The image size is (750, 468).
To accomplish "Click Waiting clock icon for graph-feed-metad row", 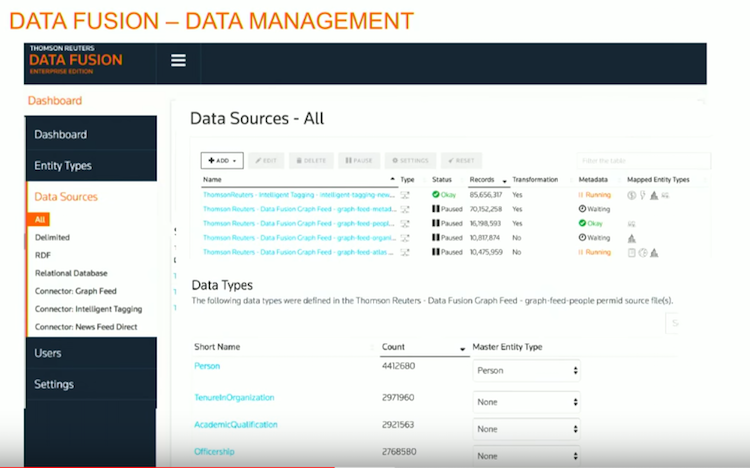I will 582,209.
